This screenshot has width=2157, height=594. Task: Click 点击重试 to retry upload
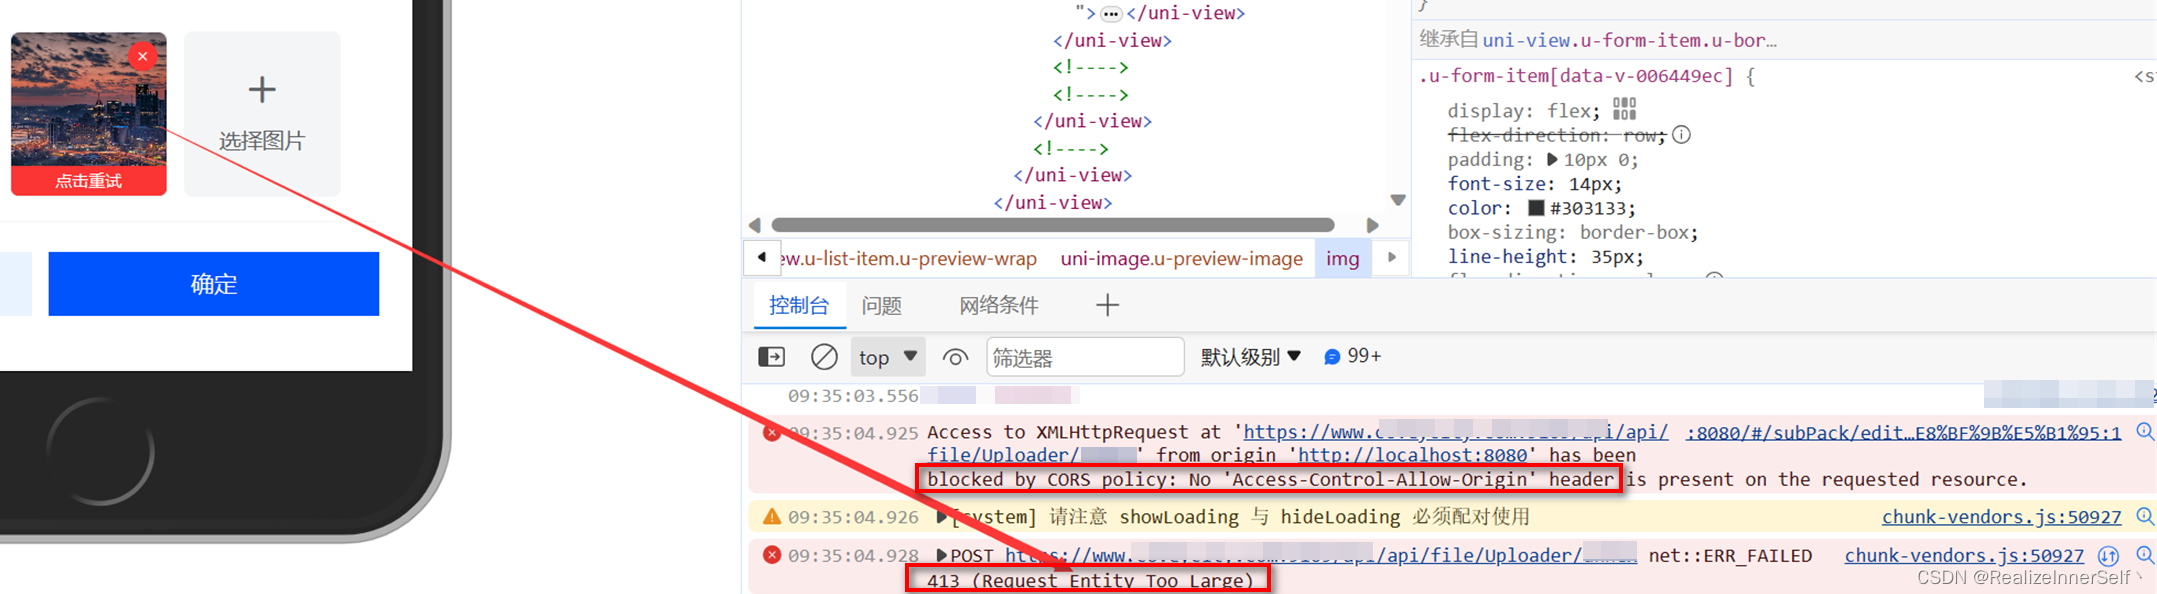pyautogui.click(x=88, y=181)
